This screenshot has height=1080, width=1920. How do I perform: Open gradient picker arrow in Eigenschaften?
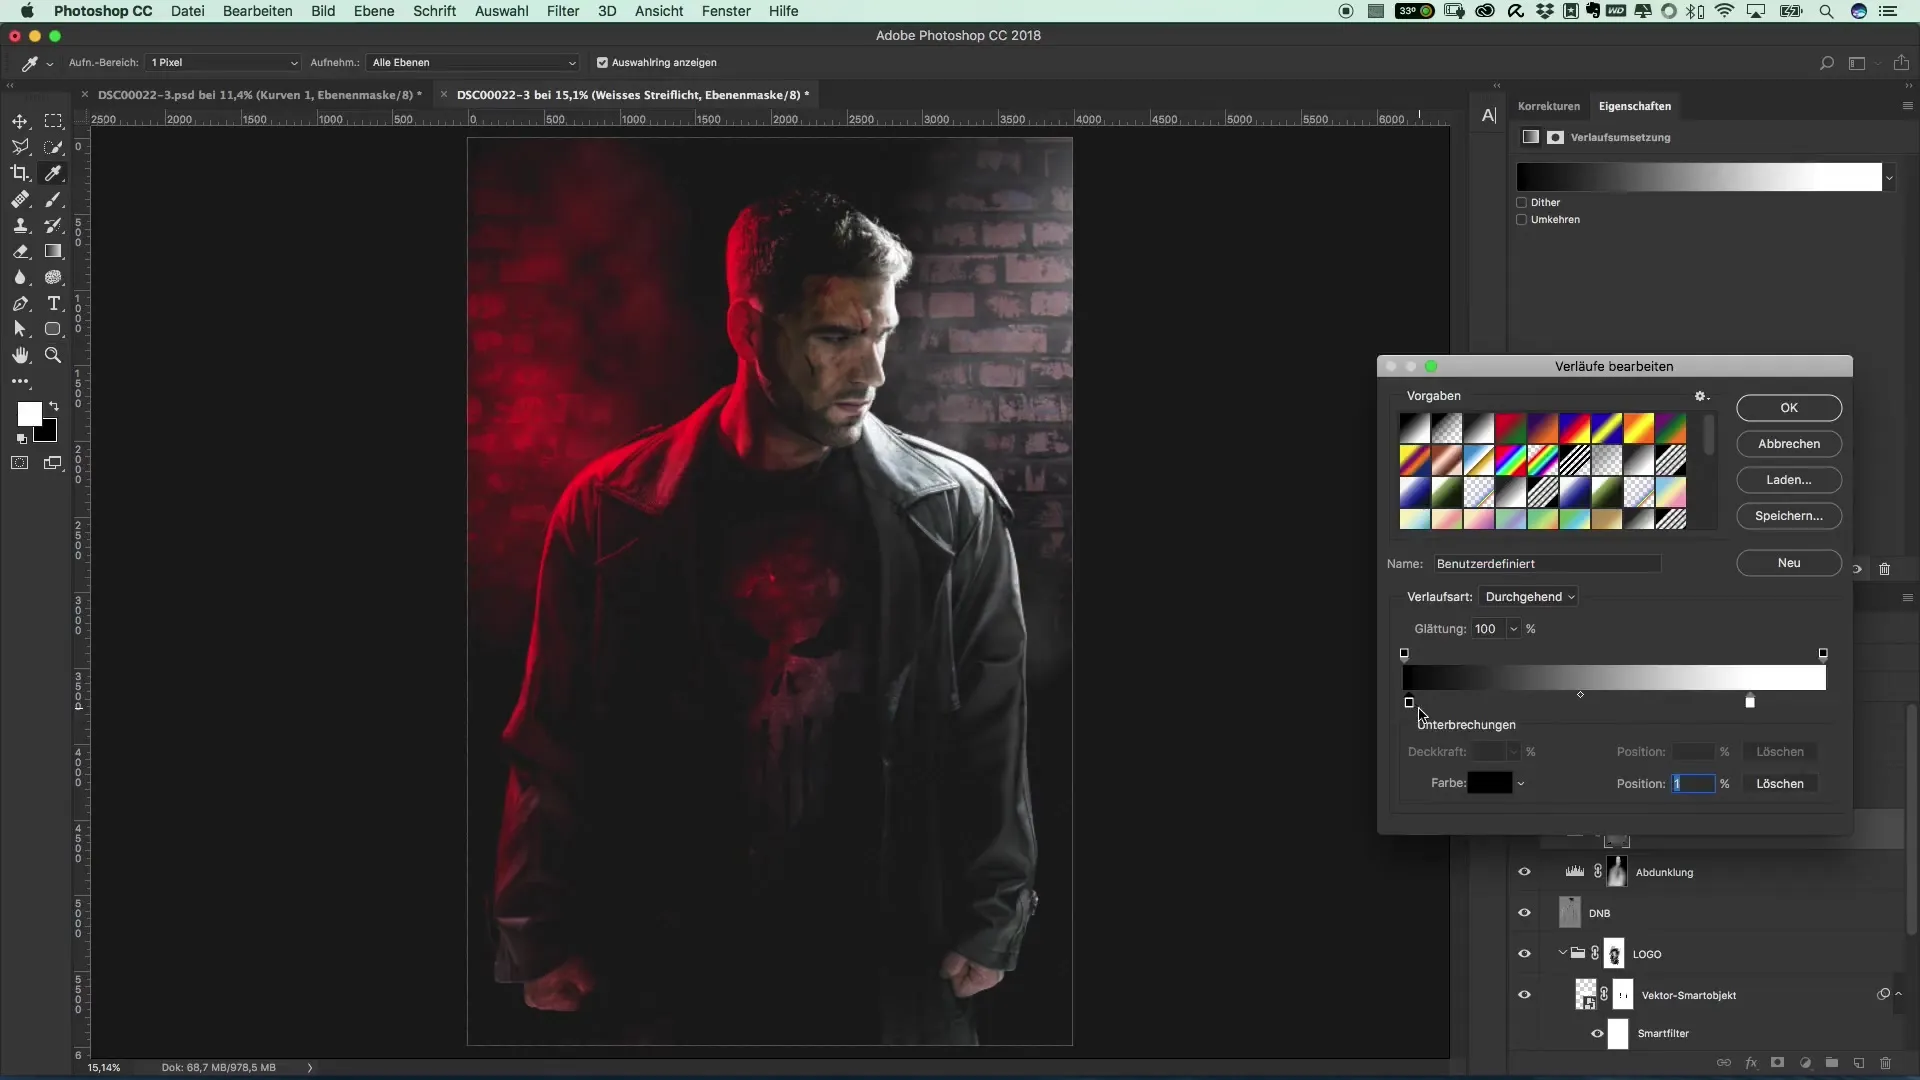click(1889, 178)
